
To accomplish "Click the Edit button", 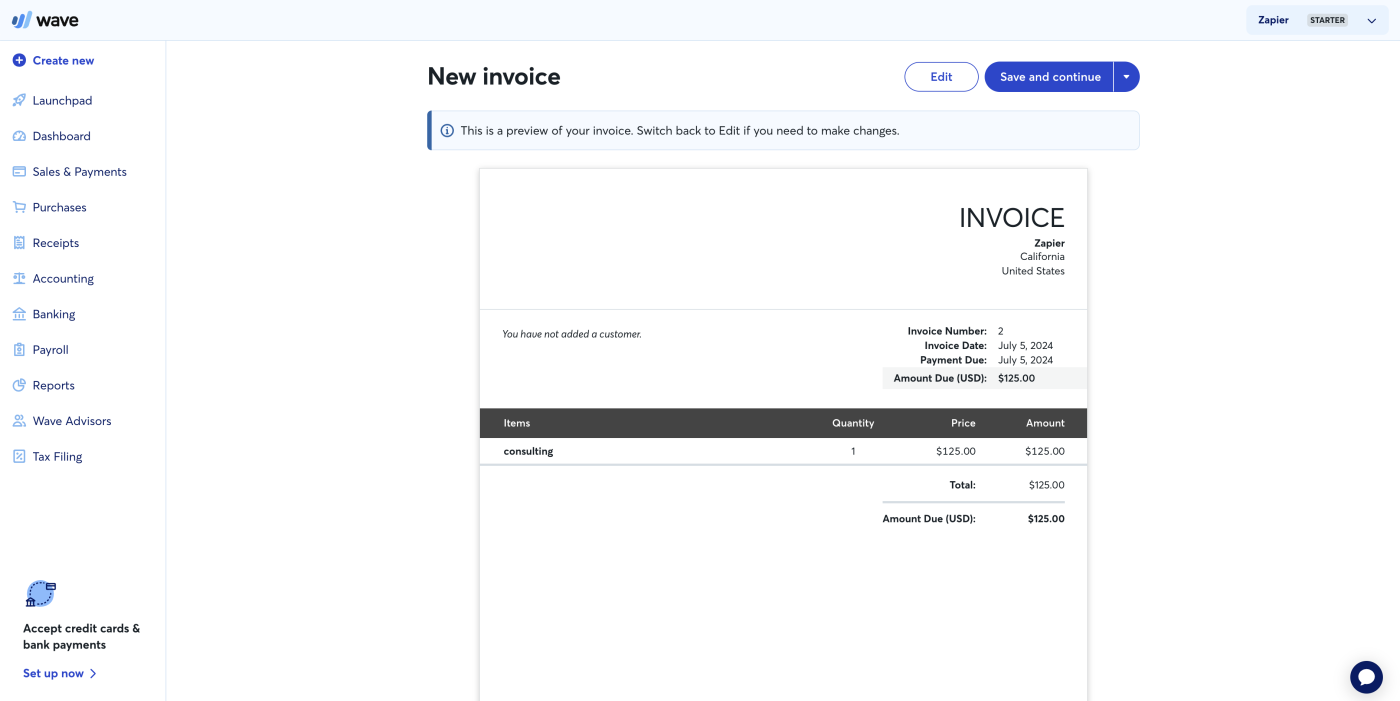I will 941,77.
